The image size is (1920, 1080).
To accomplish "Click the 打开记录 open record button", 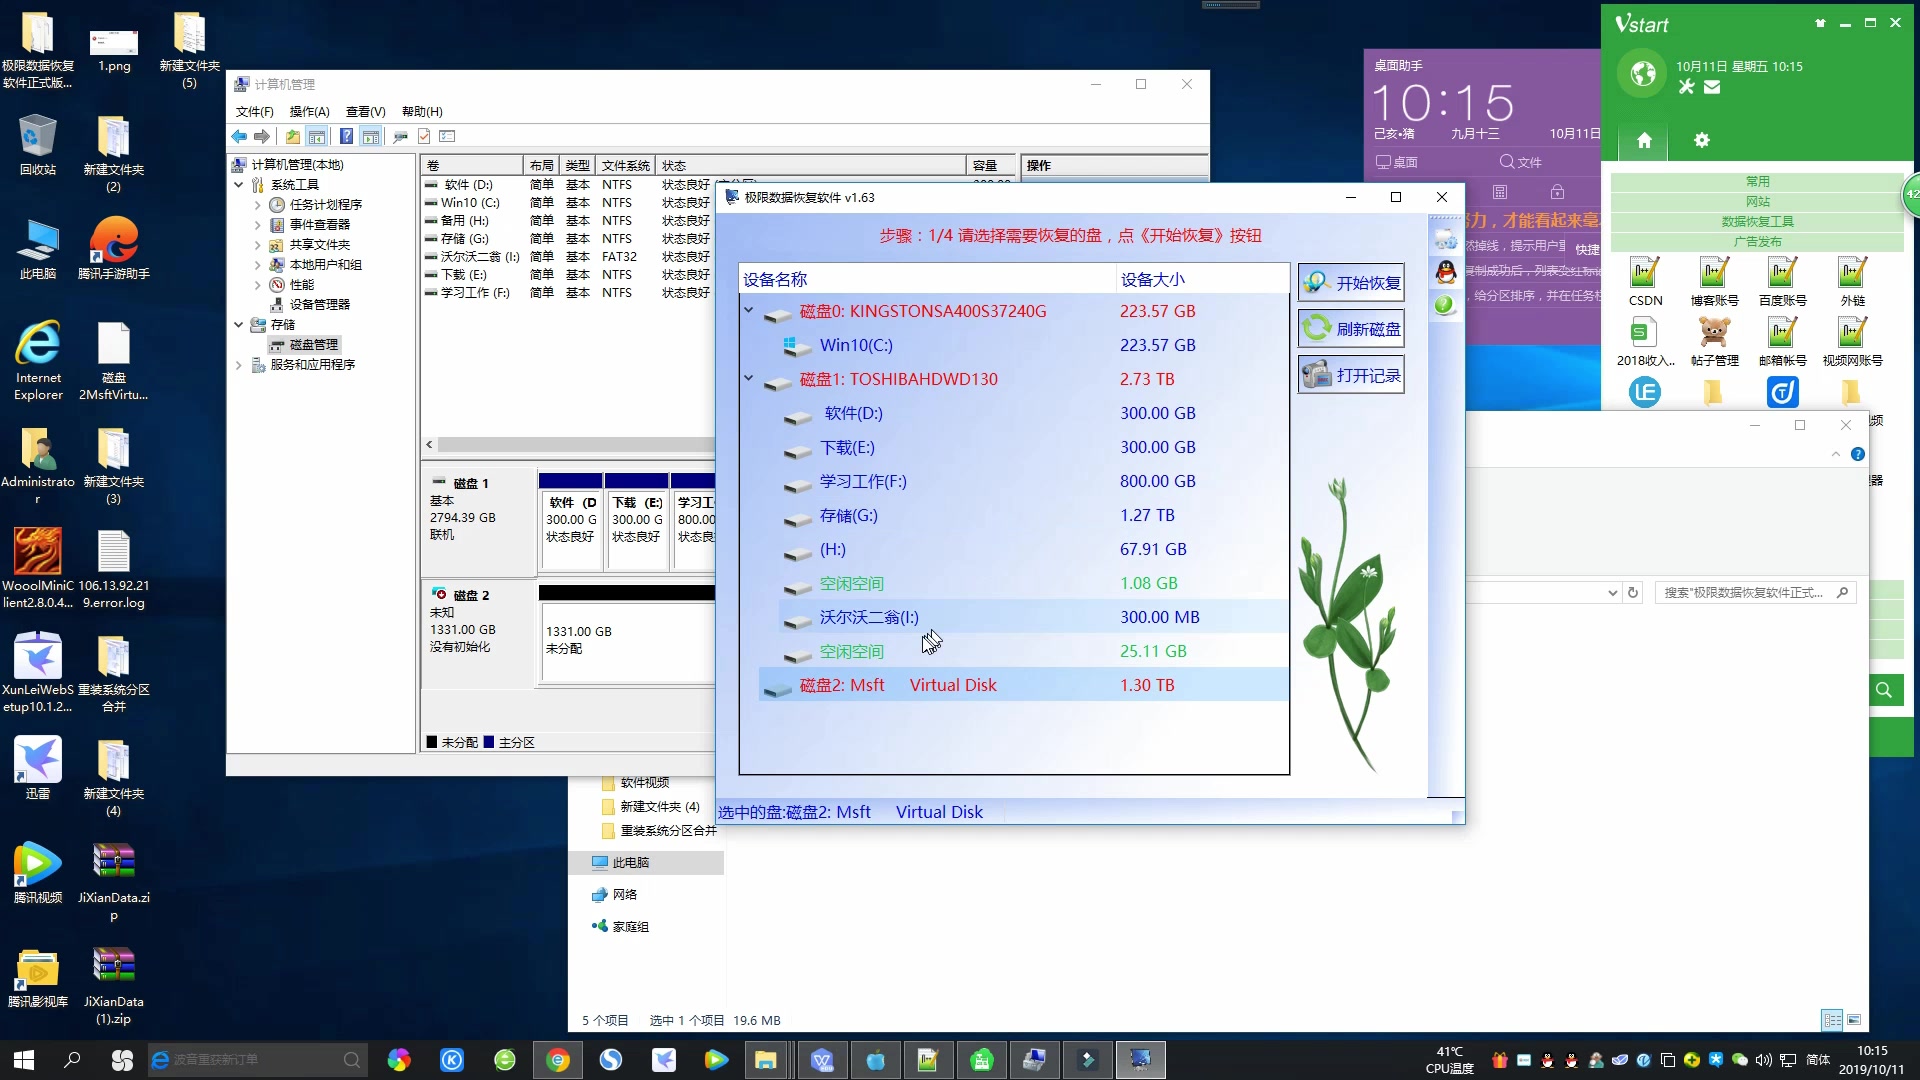I will coord(1351,375).
